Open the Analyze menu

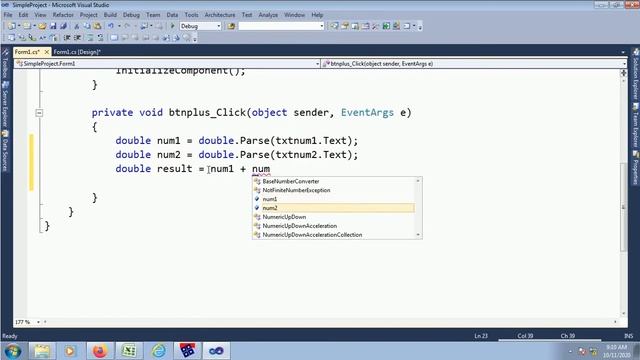pos(268,15)
